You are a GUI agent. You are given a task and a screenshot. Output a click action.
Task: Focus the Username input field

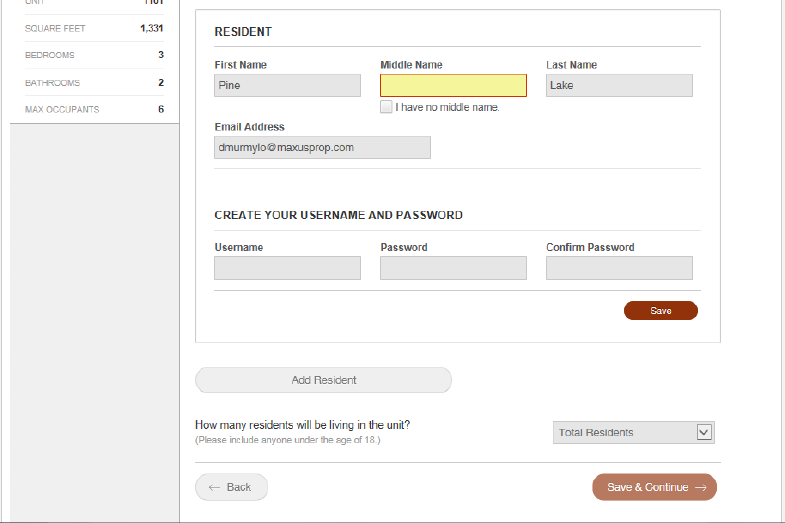point(287,268)
